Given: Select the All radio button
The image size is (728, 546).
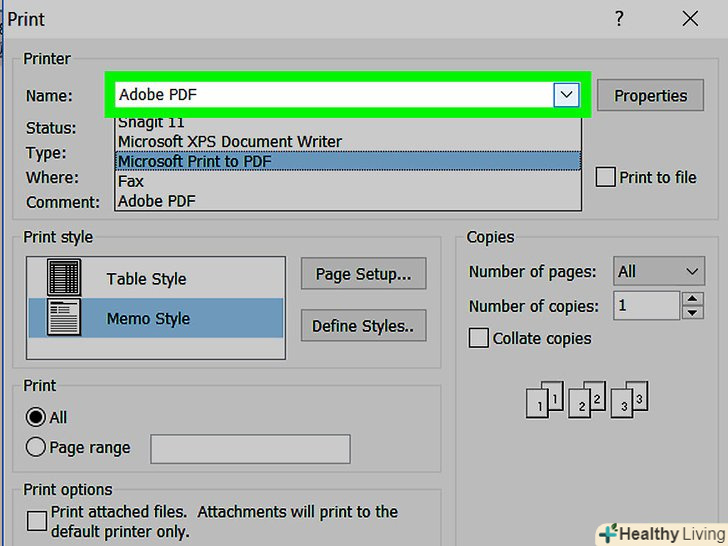Looking at the screenshot, I should pyautogui.click(x=36, y=417).
